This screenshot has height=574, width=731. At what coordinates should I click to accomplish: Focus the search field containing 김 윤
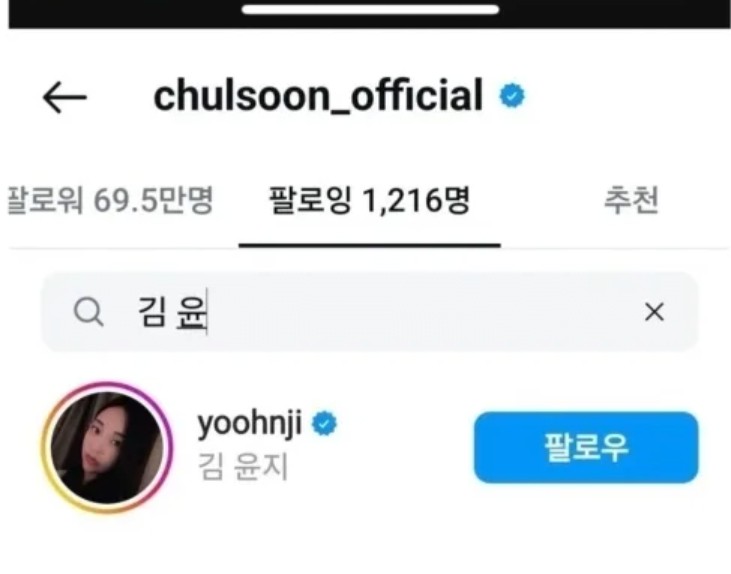coord(370,311)
